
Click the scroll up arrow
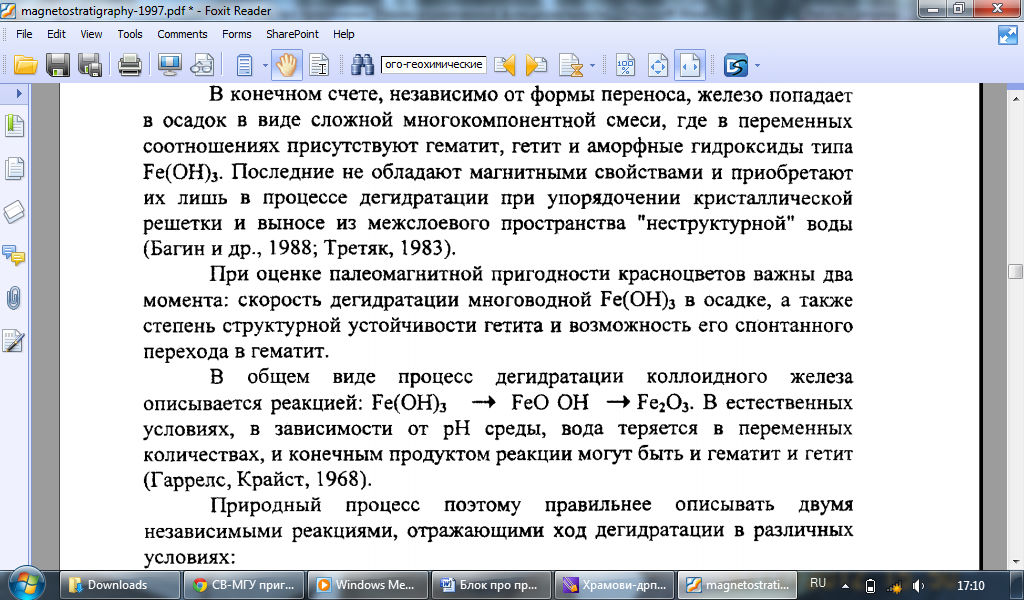pos(1016,99)
